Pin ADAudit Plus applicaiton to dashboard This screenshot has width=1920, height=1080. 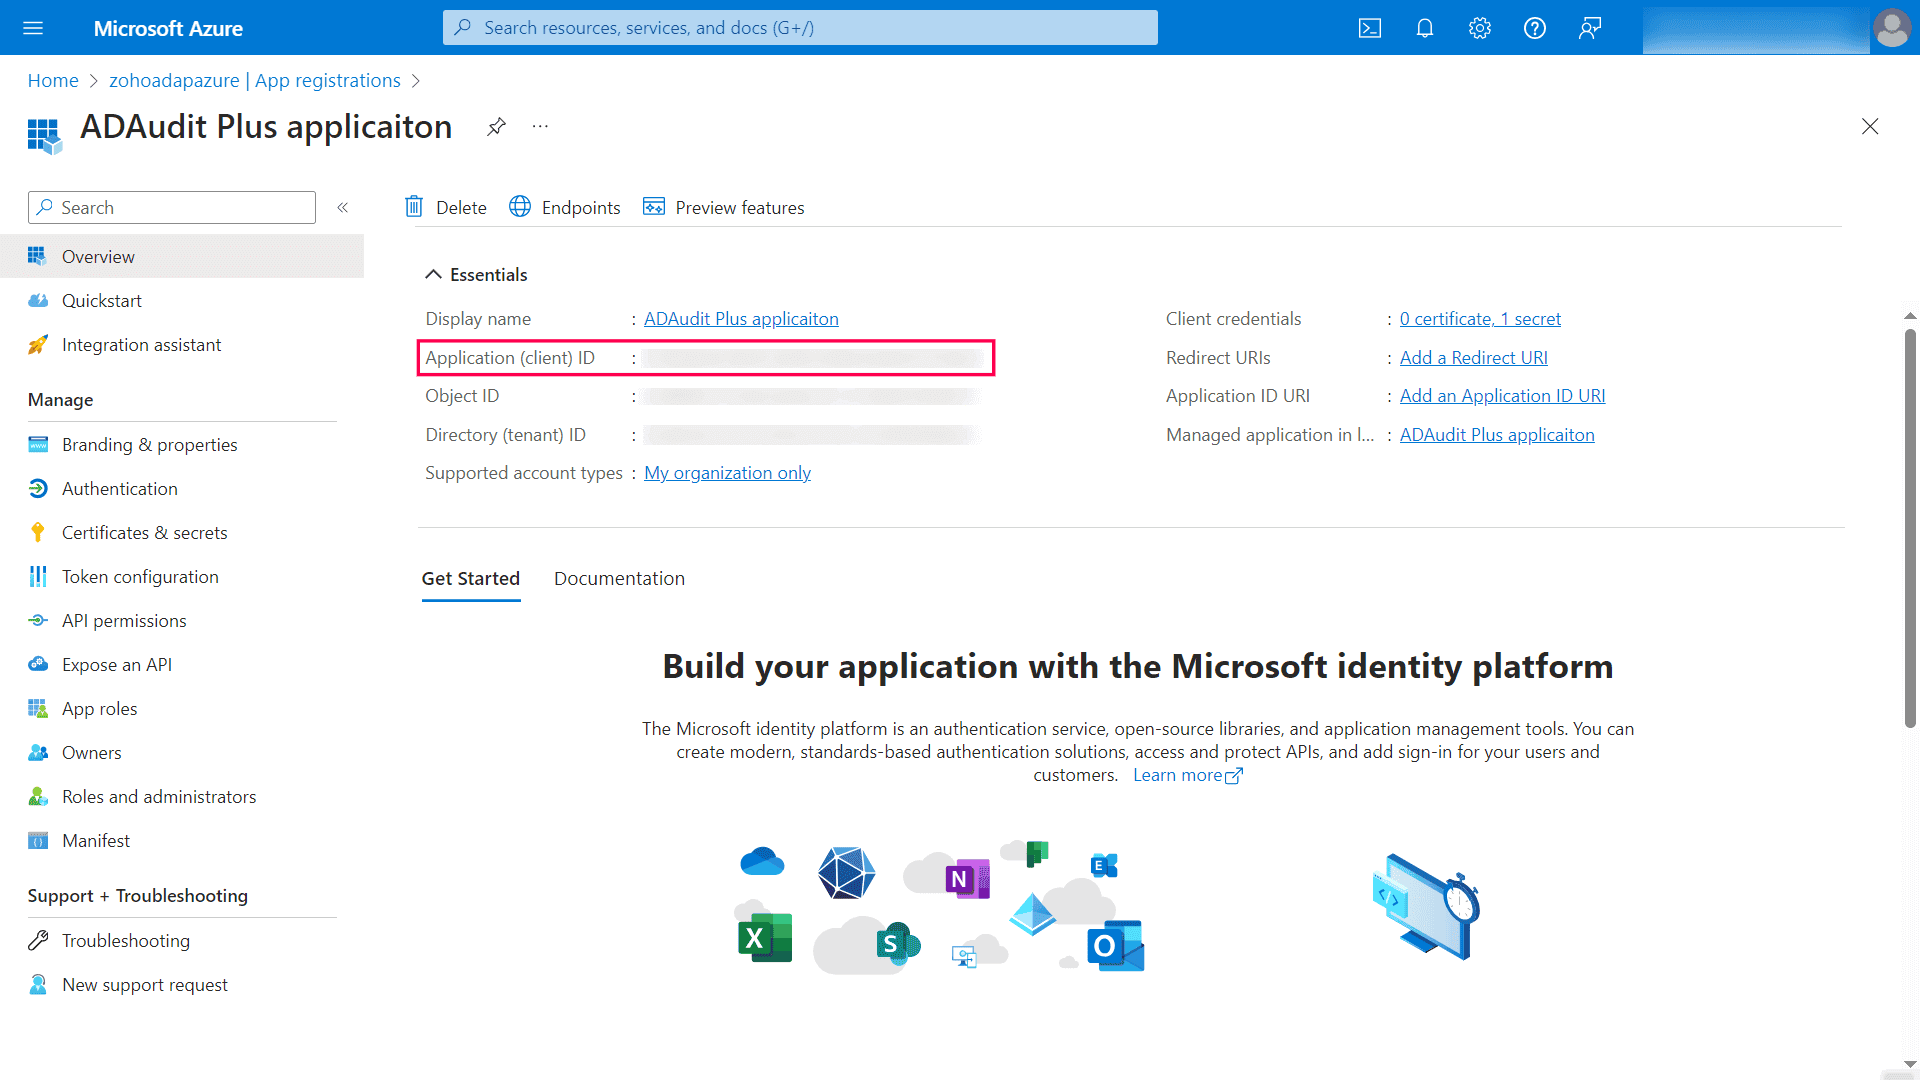(x=496, y=127)
